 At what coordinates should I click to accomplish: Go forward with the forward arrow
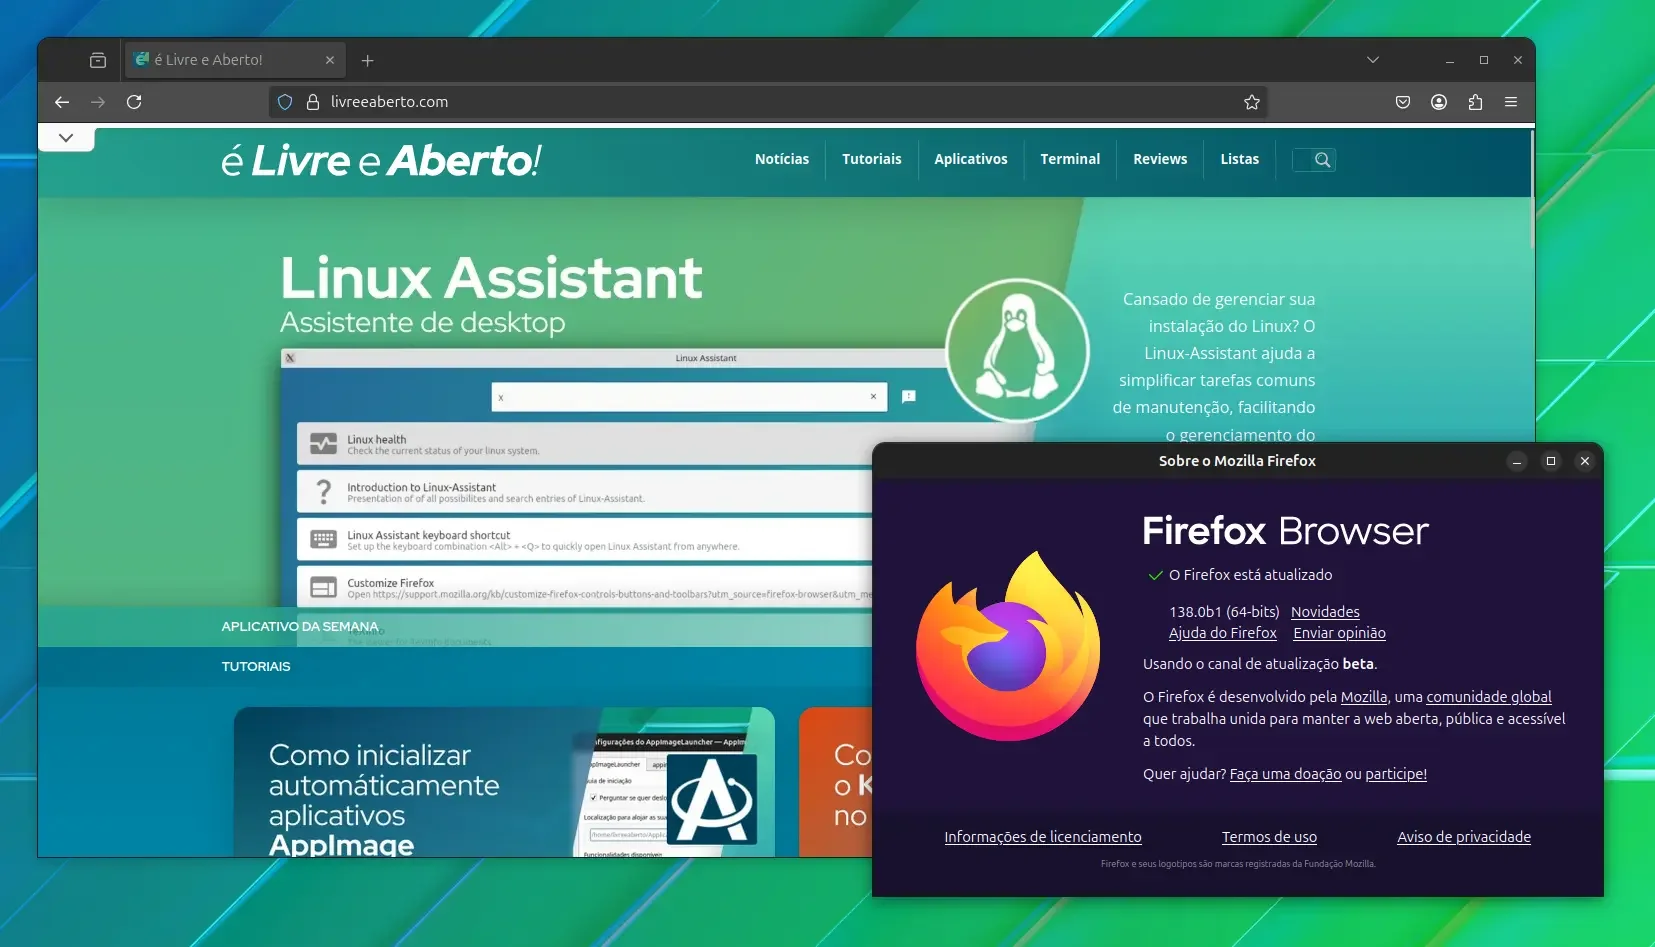[98, 102]
